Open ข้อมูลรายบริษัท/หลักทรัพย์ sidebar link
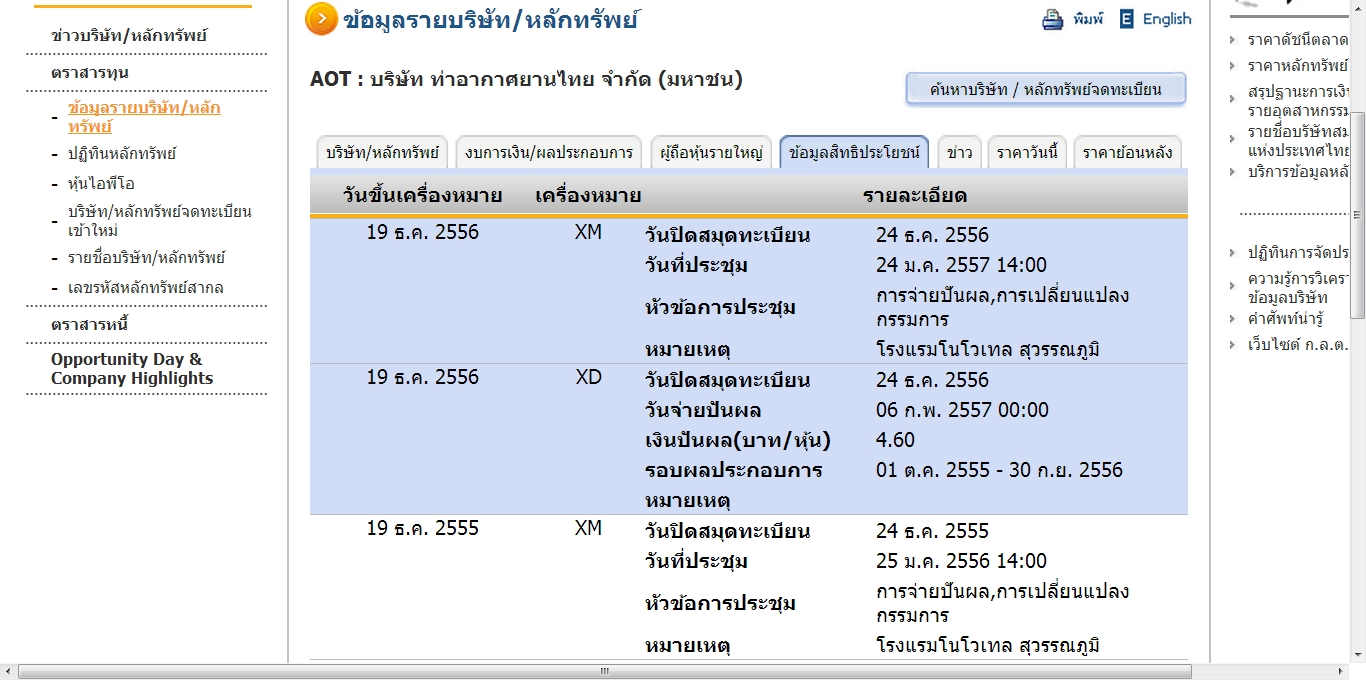The image size is (1366, 680). (x=145, y=117)
